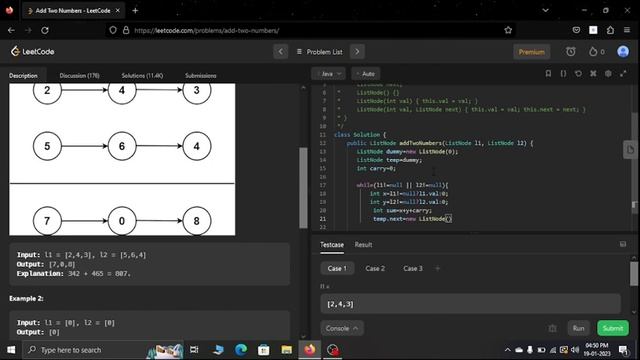Click the Premium button
This screenshot has width=640, height=360.
[x=531, y=52]
